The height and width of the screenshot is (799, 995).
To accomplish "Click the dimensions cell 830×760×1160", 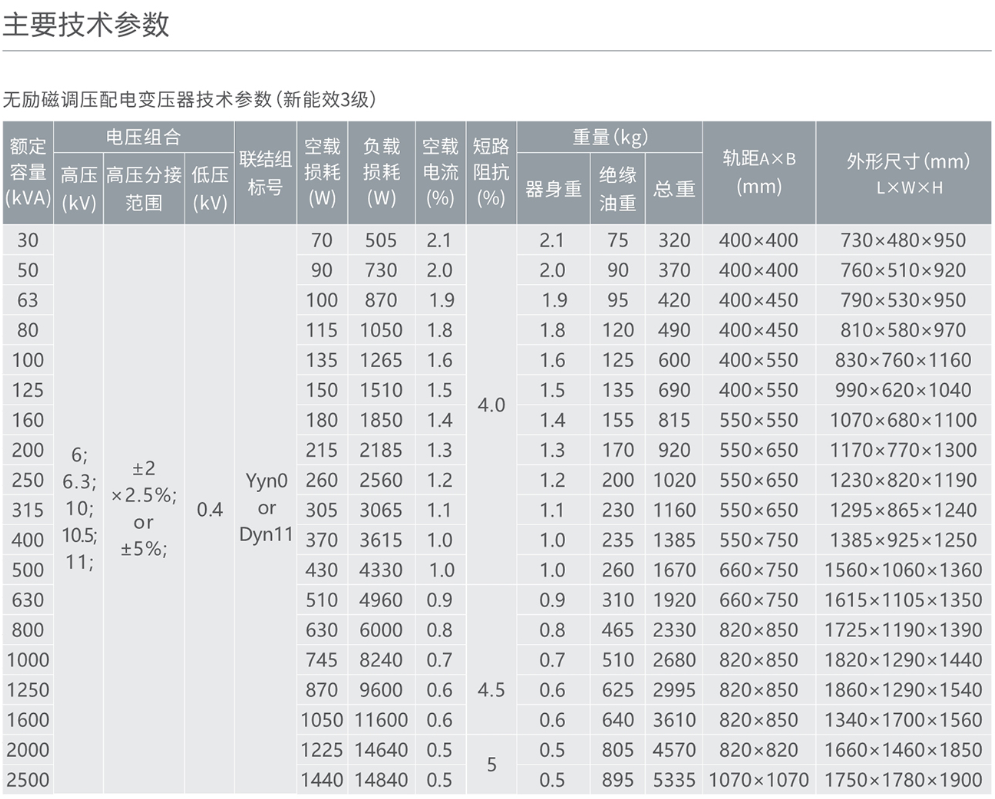I will pyautogui.click(x=904, y=360).
